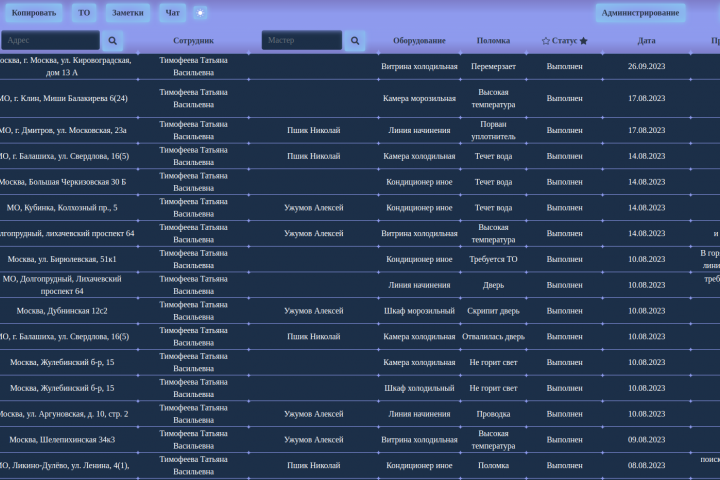This screenshot has width=720, height=480.
Task: Click the 'Проводка' cell
Action: 493,414
